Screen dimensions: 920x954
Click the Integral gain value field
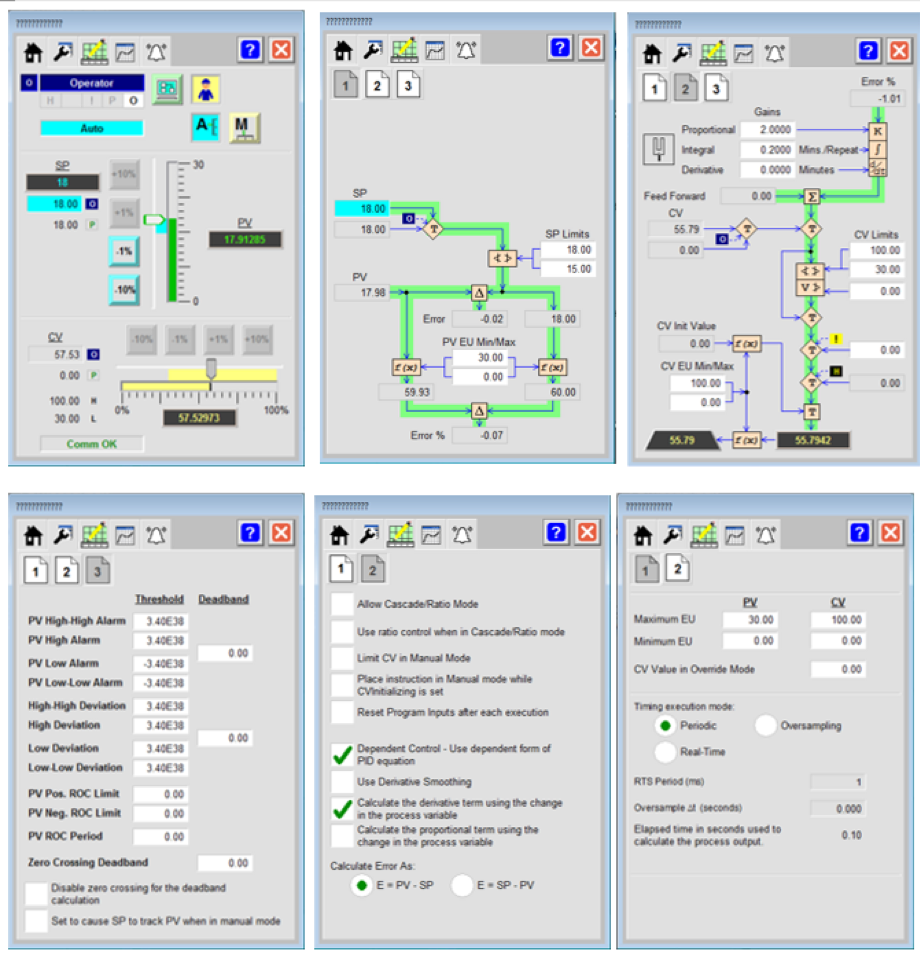pos(767,150)
